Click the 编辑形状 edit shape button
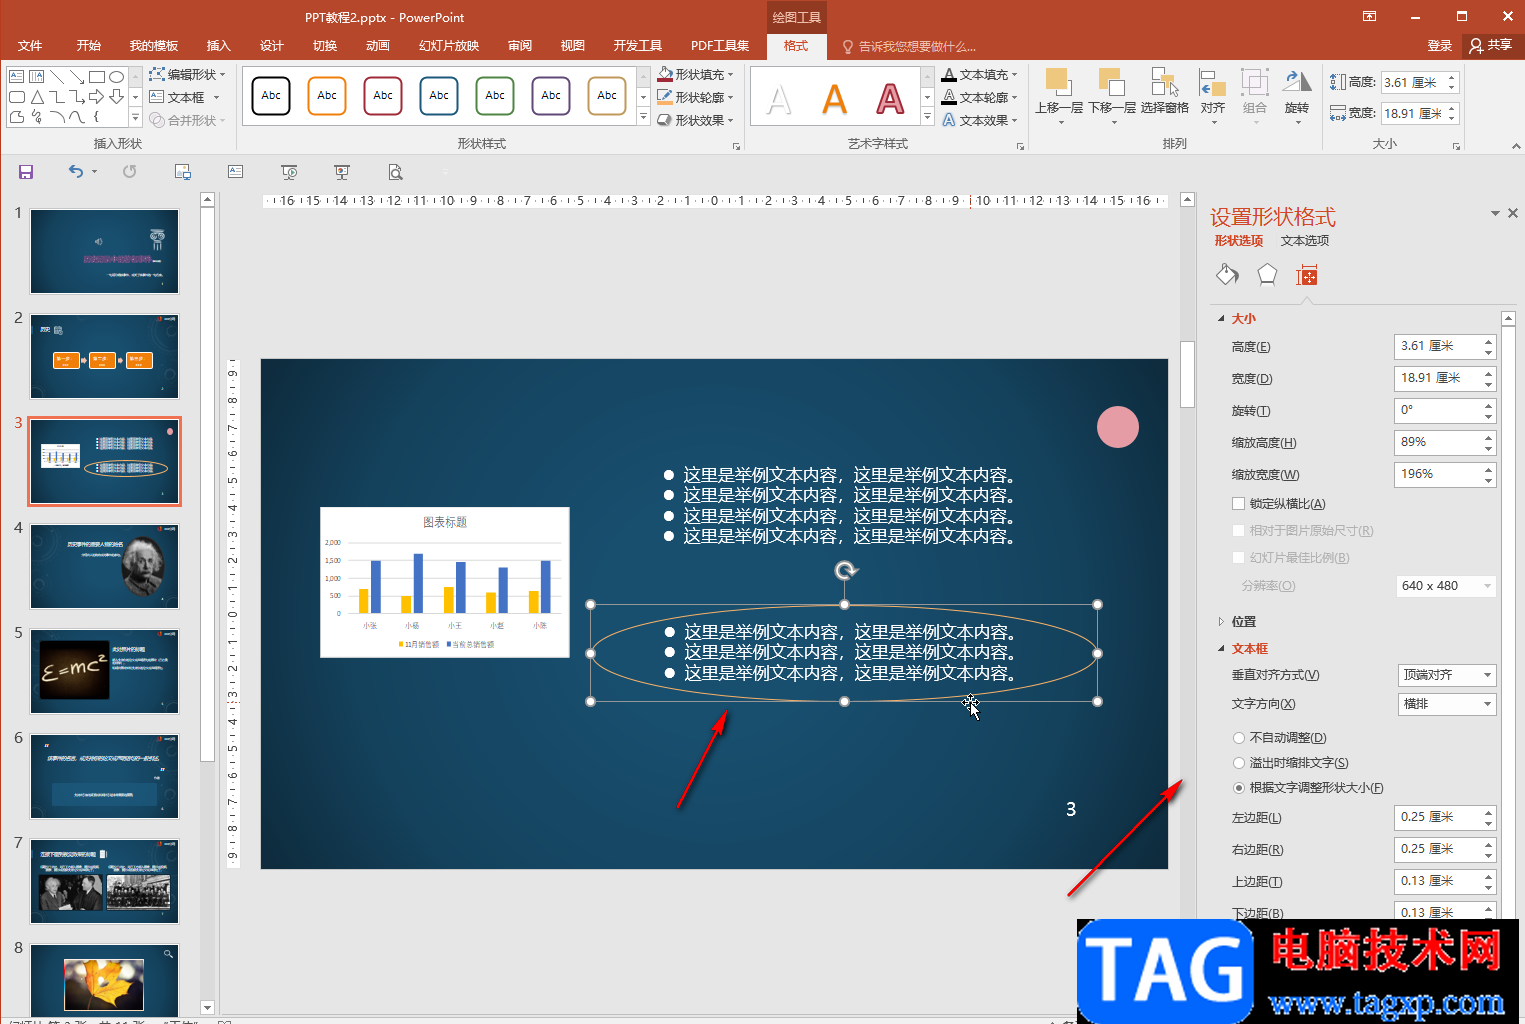Image resolution: width=1525 pixels, height=1024 pixels. point(187,74)
